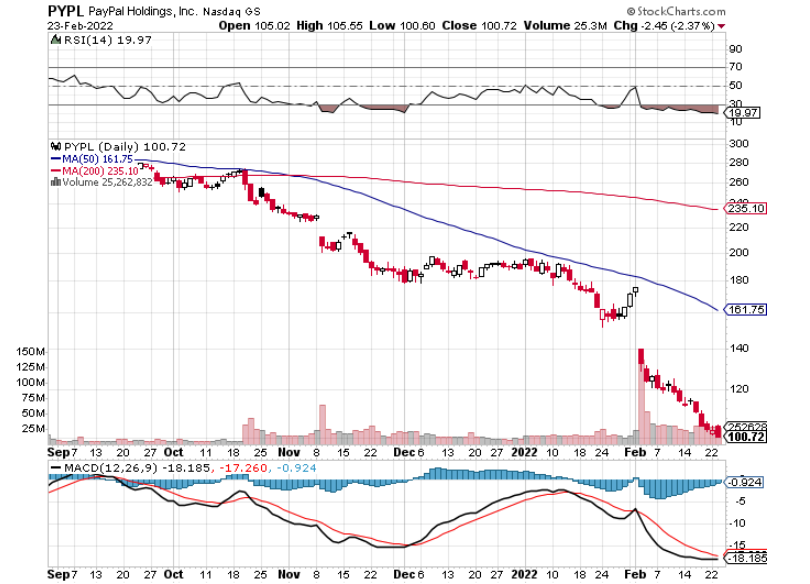Click the 140 label on price axis
Screen dimensions: 810x584
point(739,349)
